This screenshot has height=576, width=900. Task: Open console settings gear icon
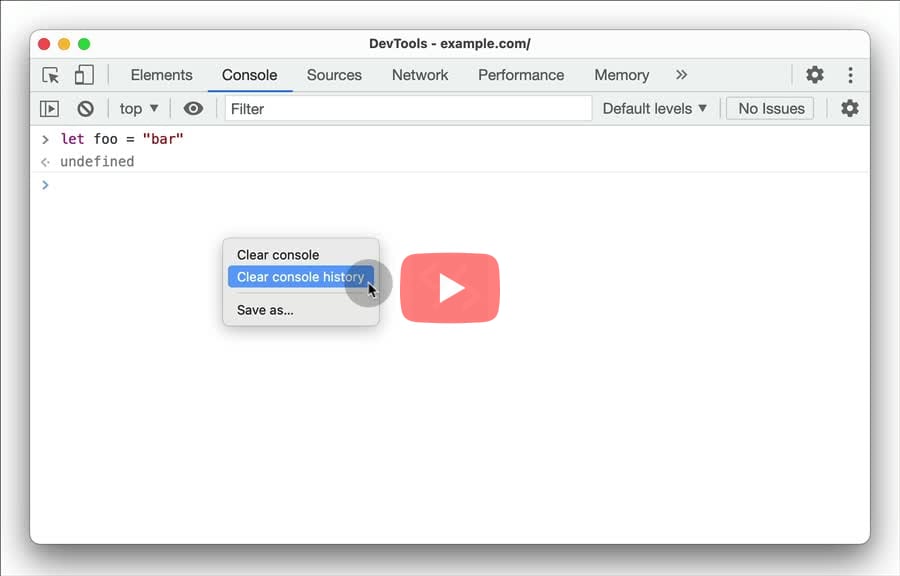pos(849,108)
